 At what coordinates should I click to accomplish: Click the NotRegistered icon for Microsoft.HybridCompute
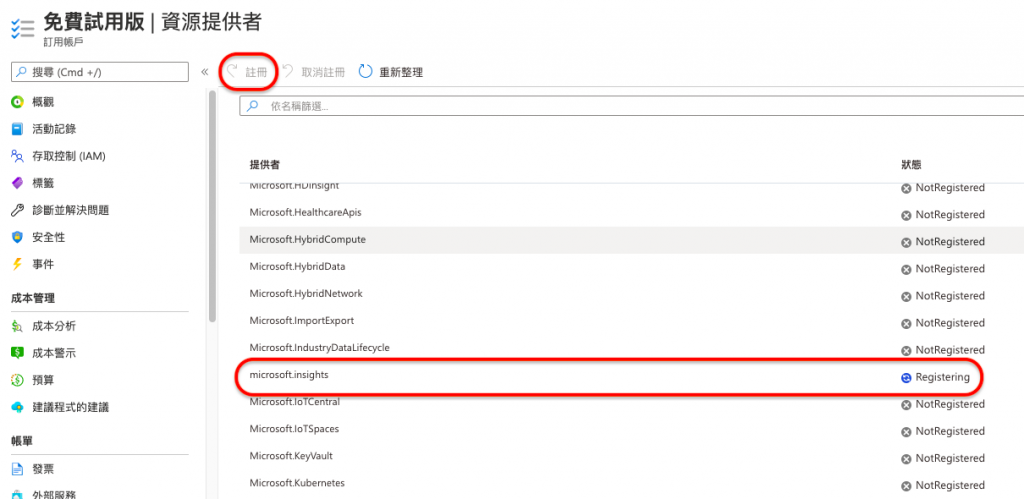click(x=906, y=242)
